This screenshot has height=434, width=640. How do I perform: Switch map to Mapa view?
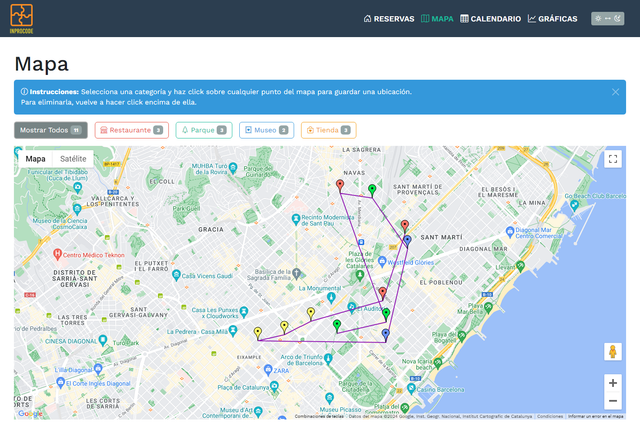tap(36, 159)
